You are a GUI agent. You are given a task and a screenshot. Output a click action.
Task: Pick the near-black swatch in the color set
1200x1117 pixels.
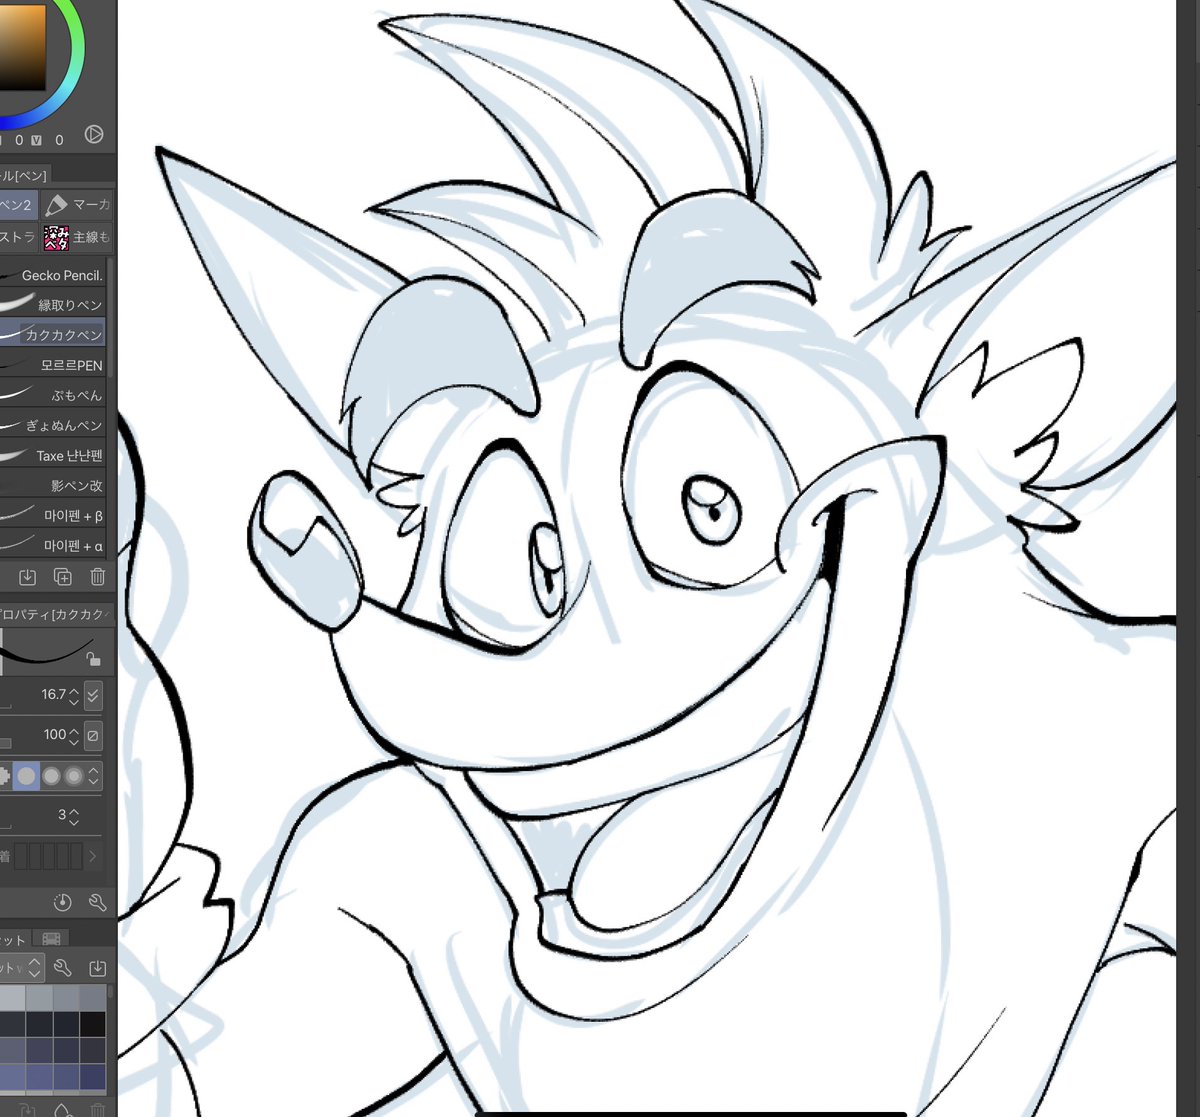tap(93, 1024)
